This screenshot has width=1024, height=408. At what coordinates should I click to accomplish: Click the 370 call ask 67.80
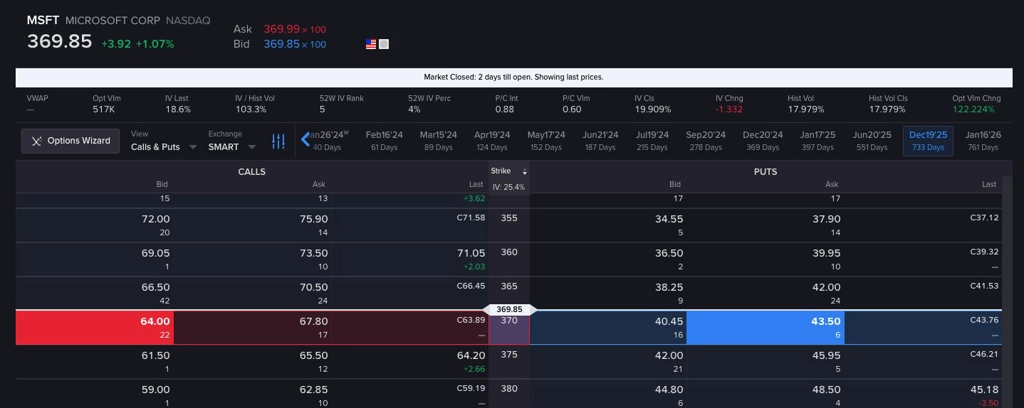[x=253, y=328]
